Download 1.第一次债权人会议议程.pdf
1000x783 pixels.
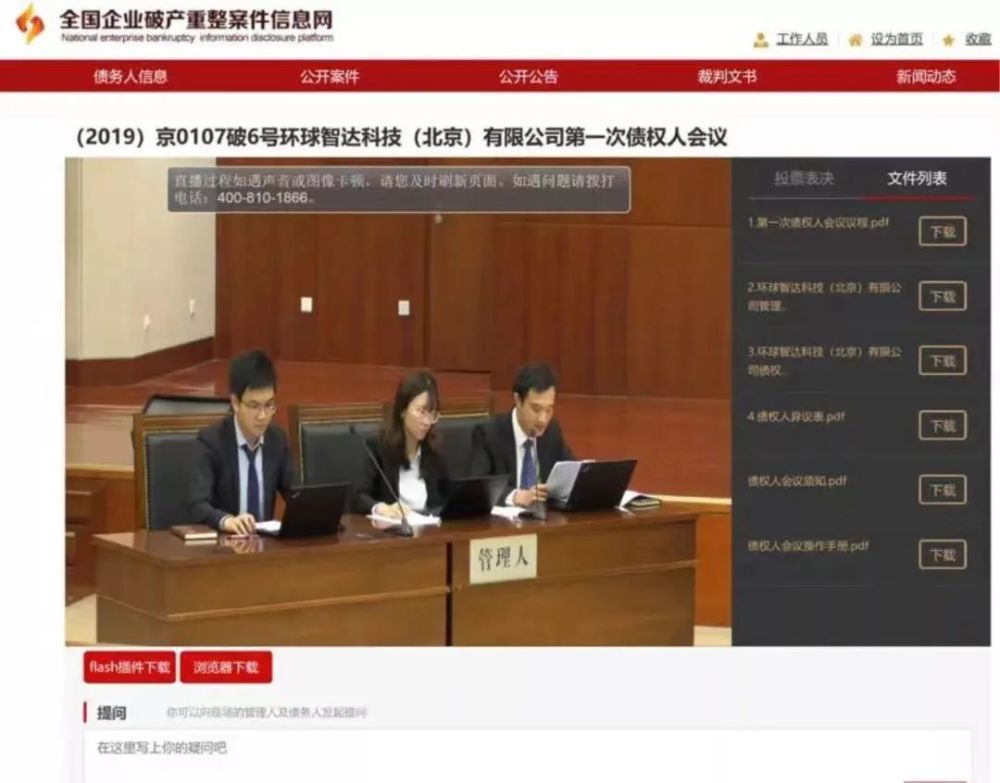coord(942,231)
